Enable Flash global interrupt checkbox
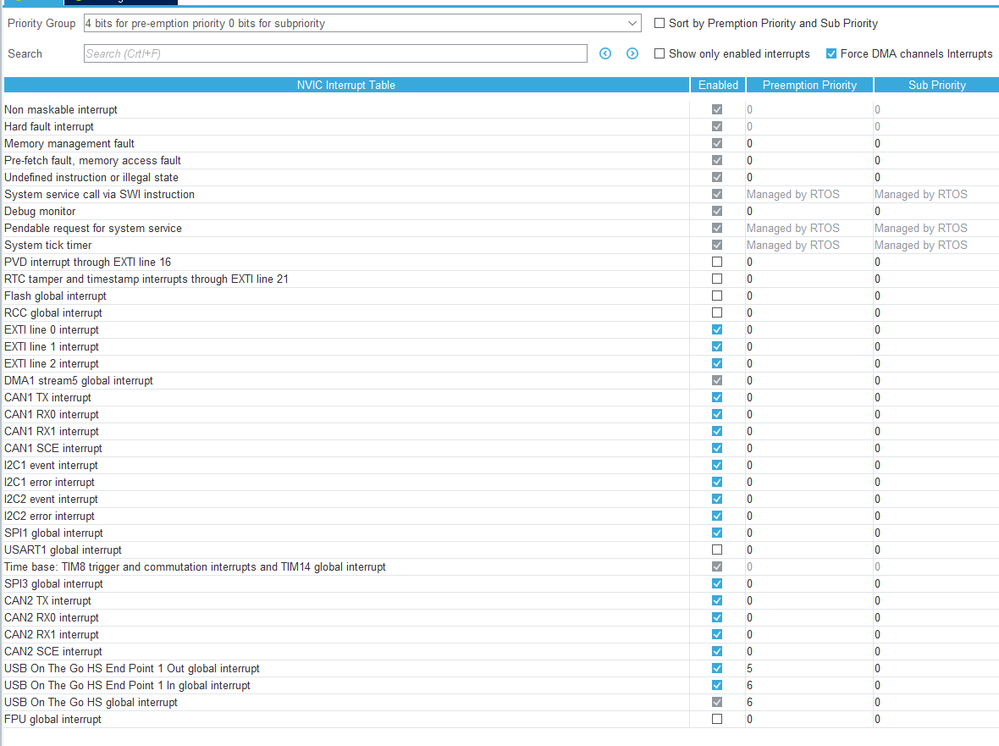The width and height of the screenshot is (999, 746). point(717,296)
